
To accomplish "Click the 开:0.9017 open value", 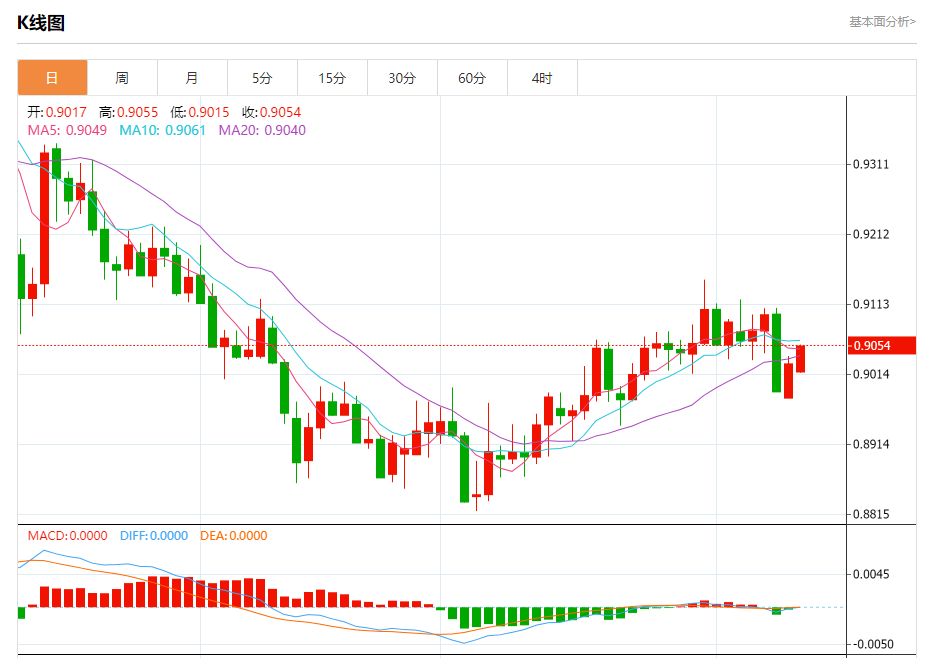I will point(57,112).
